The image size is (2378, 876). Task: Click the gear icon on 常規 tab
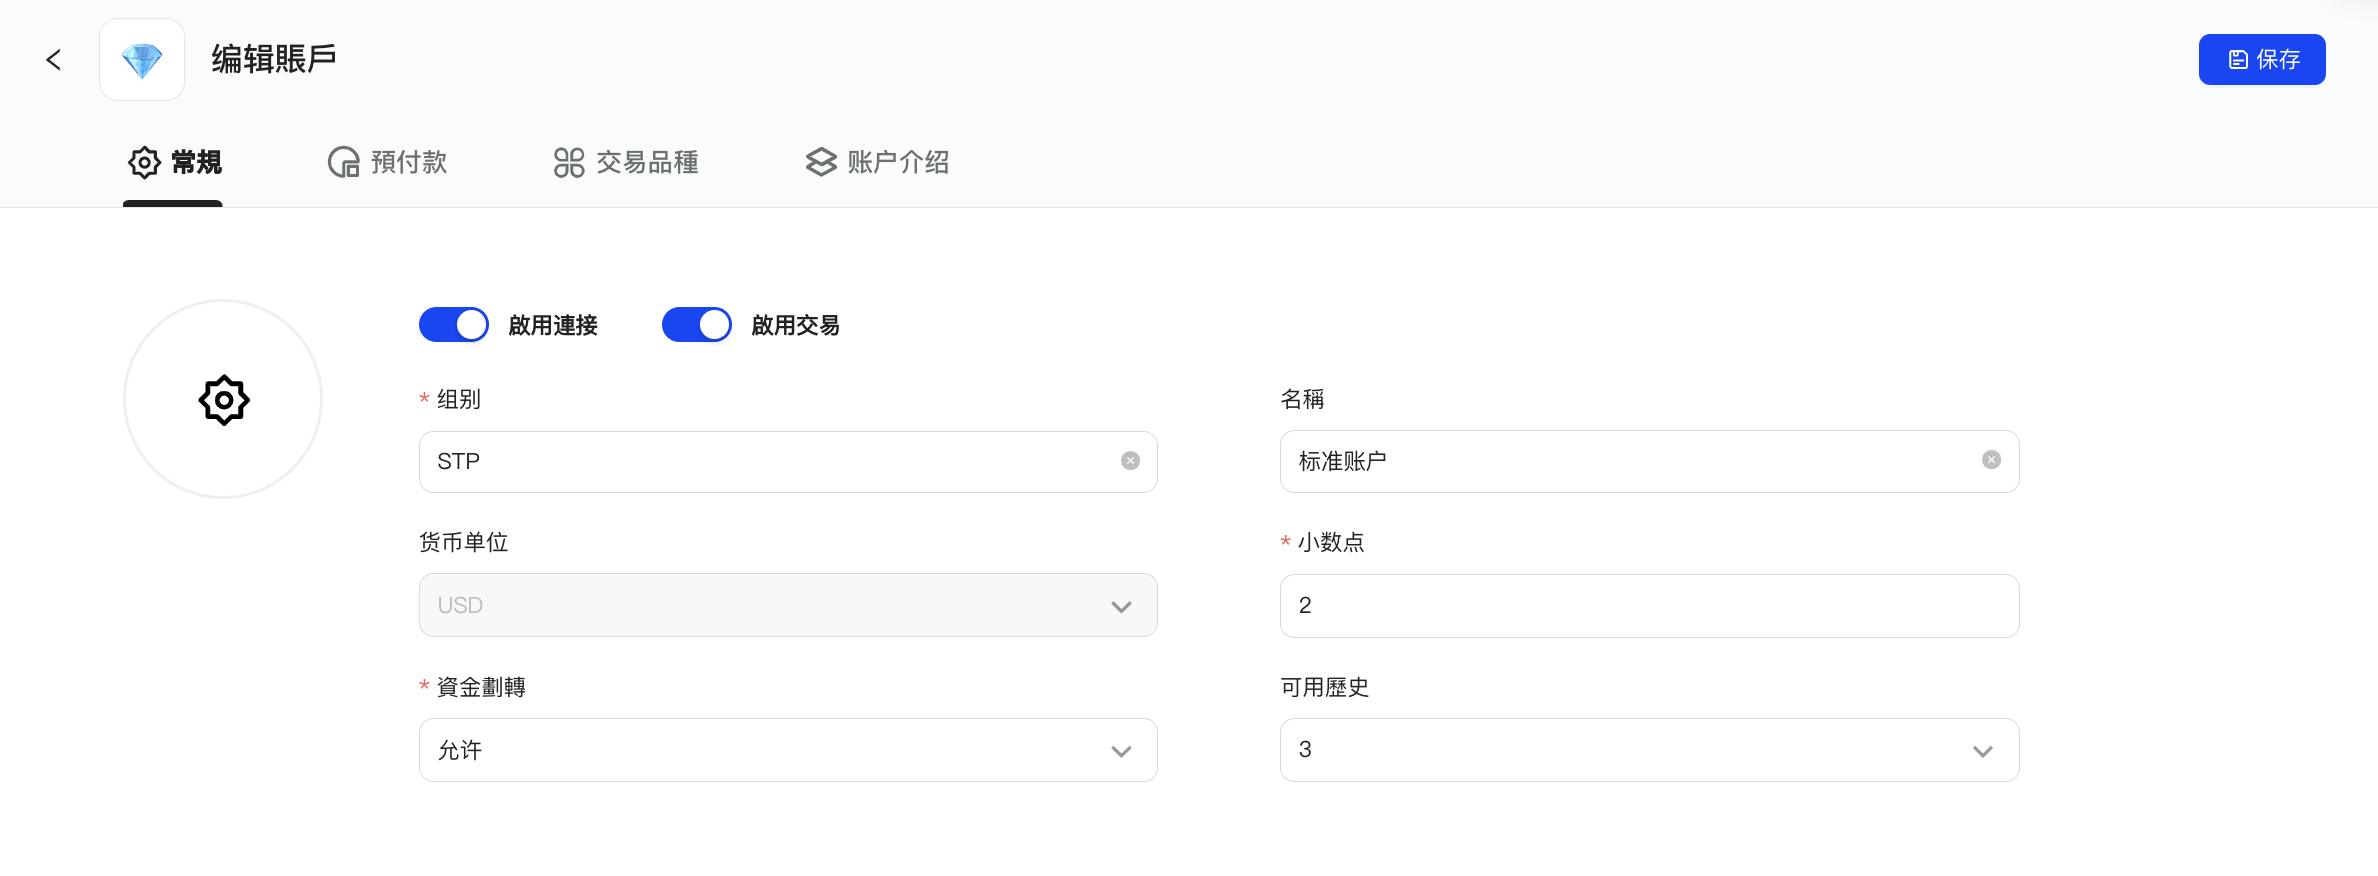144,162
